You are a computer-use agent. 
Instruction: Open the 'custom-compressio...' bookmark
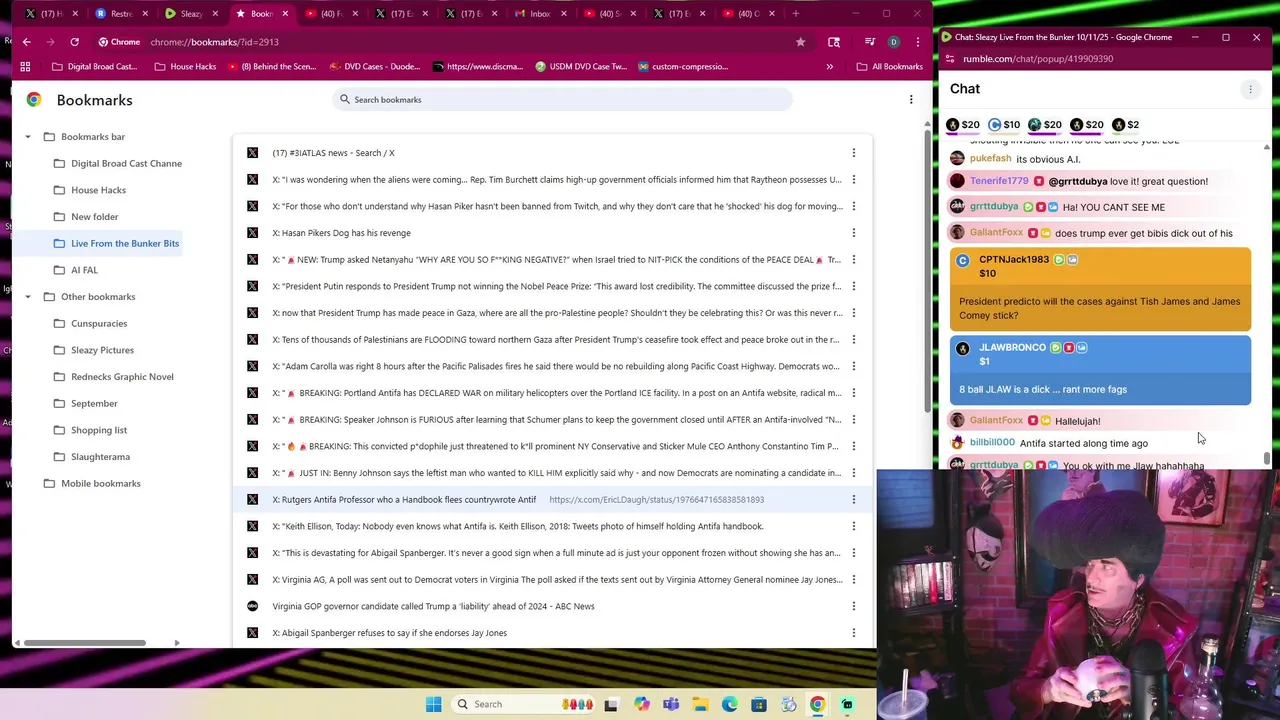(682, 67)
